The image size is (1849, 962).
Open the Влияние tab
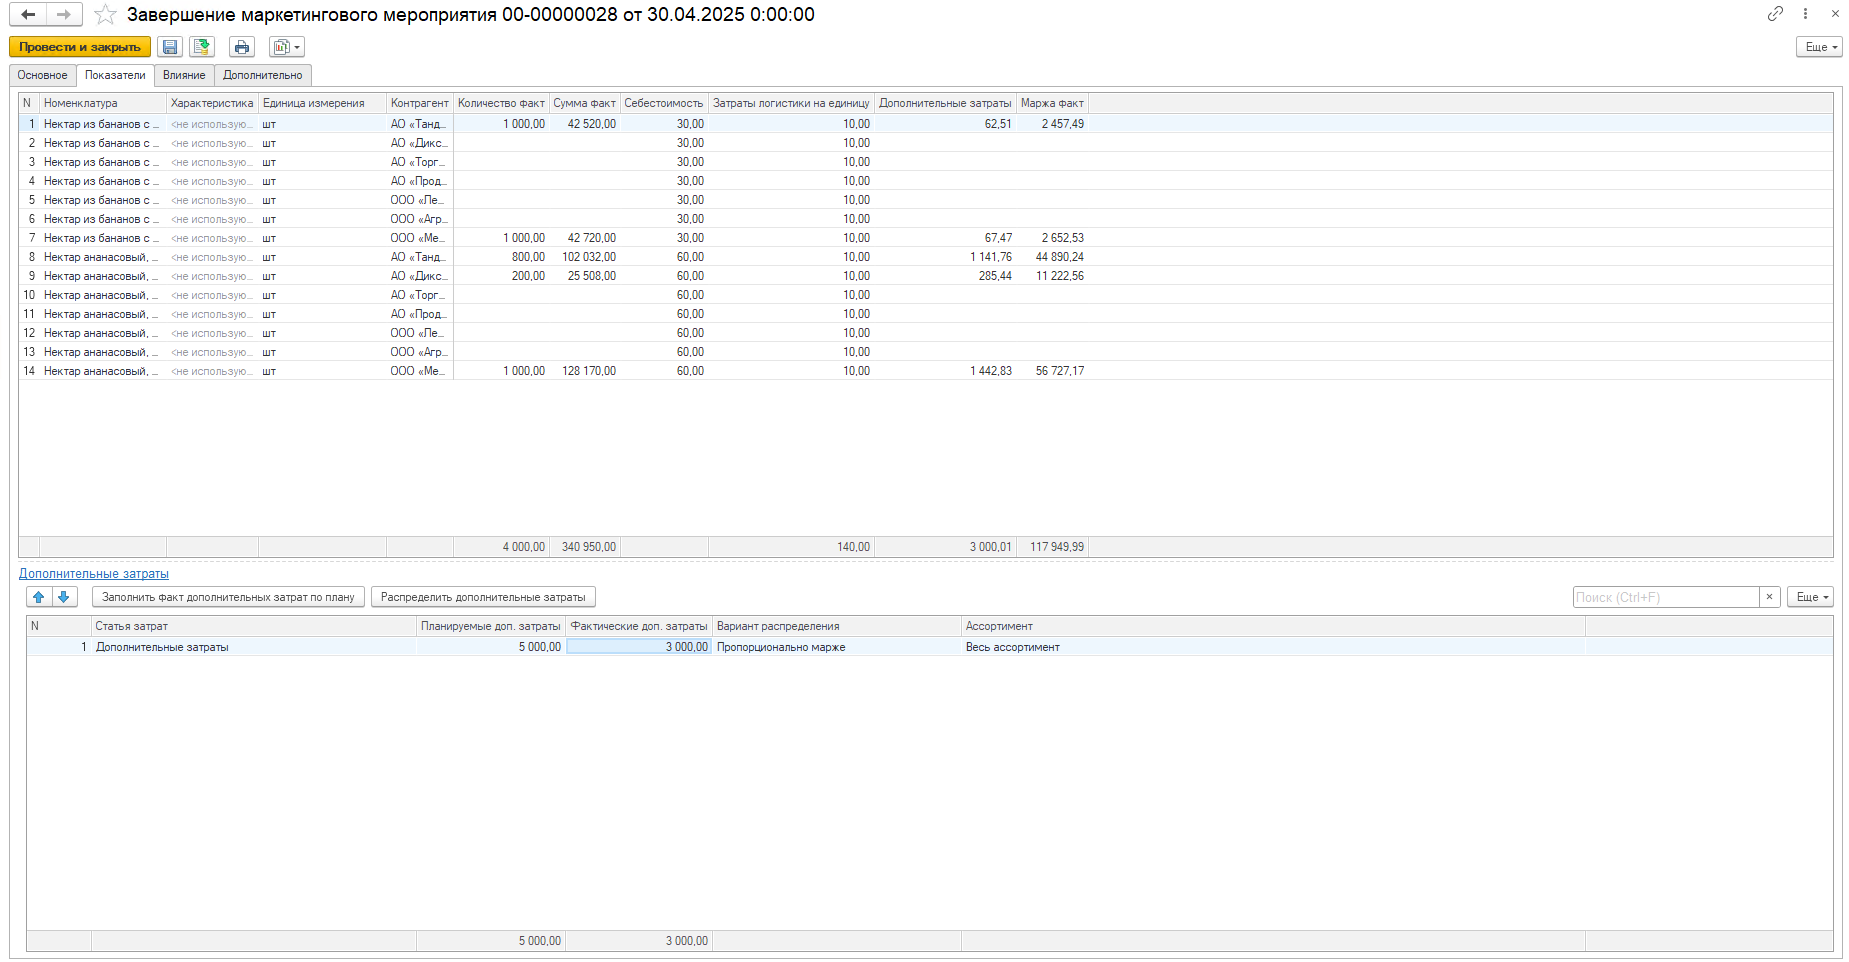pos(184,75)
